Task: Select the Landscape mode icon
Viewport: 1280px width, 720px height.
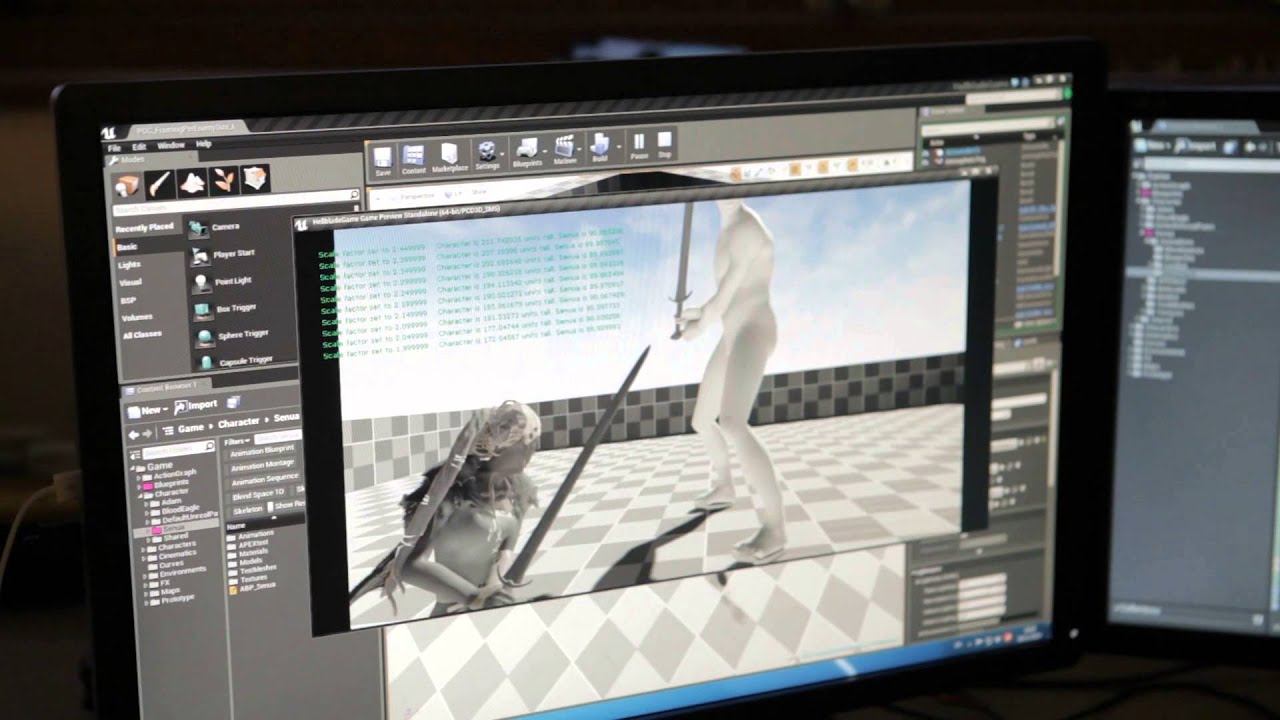Action: (x=192, y=182)
